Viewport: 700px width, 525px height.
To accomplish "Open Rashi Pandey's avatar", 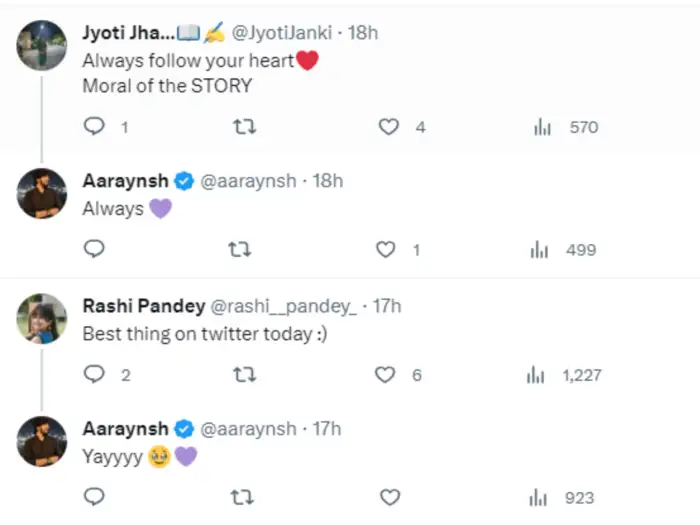I will 42,318.
